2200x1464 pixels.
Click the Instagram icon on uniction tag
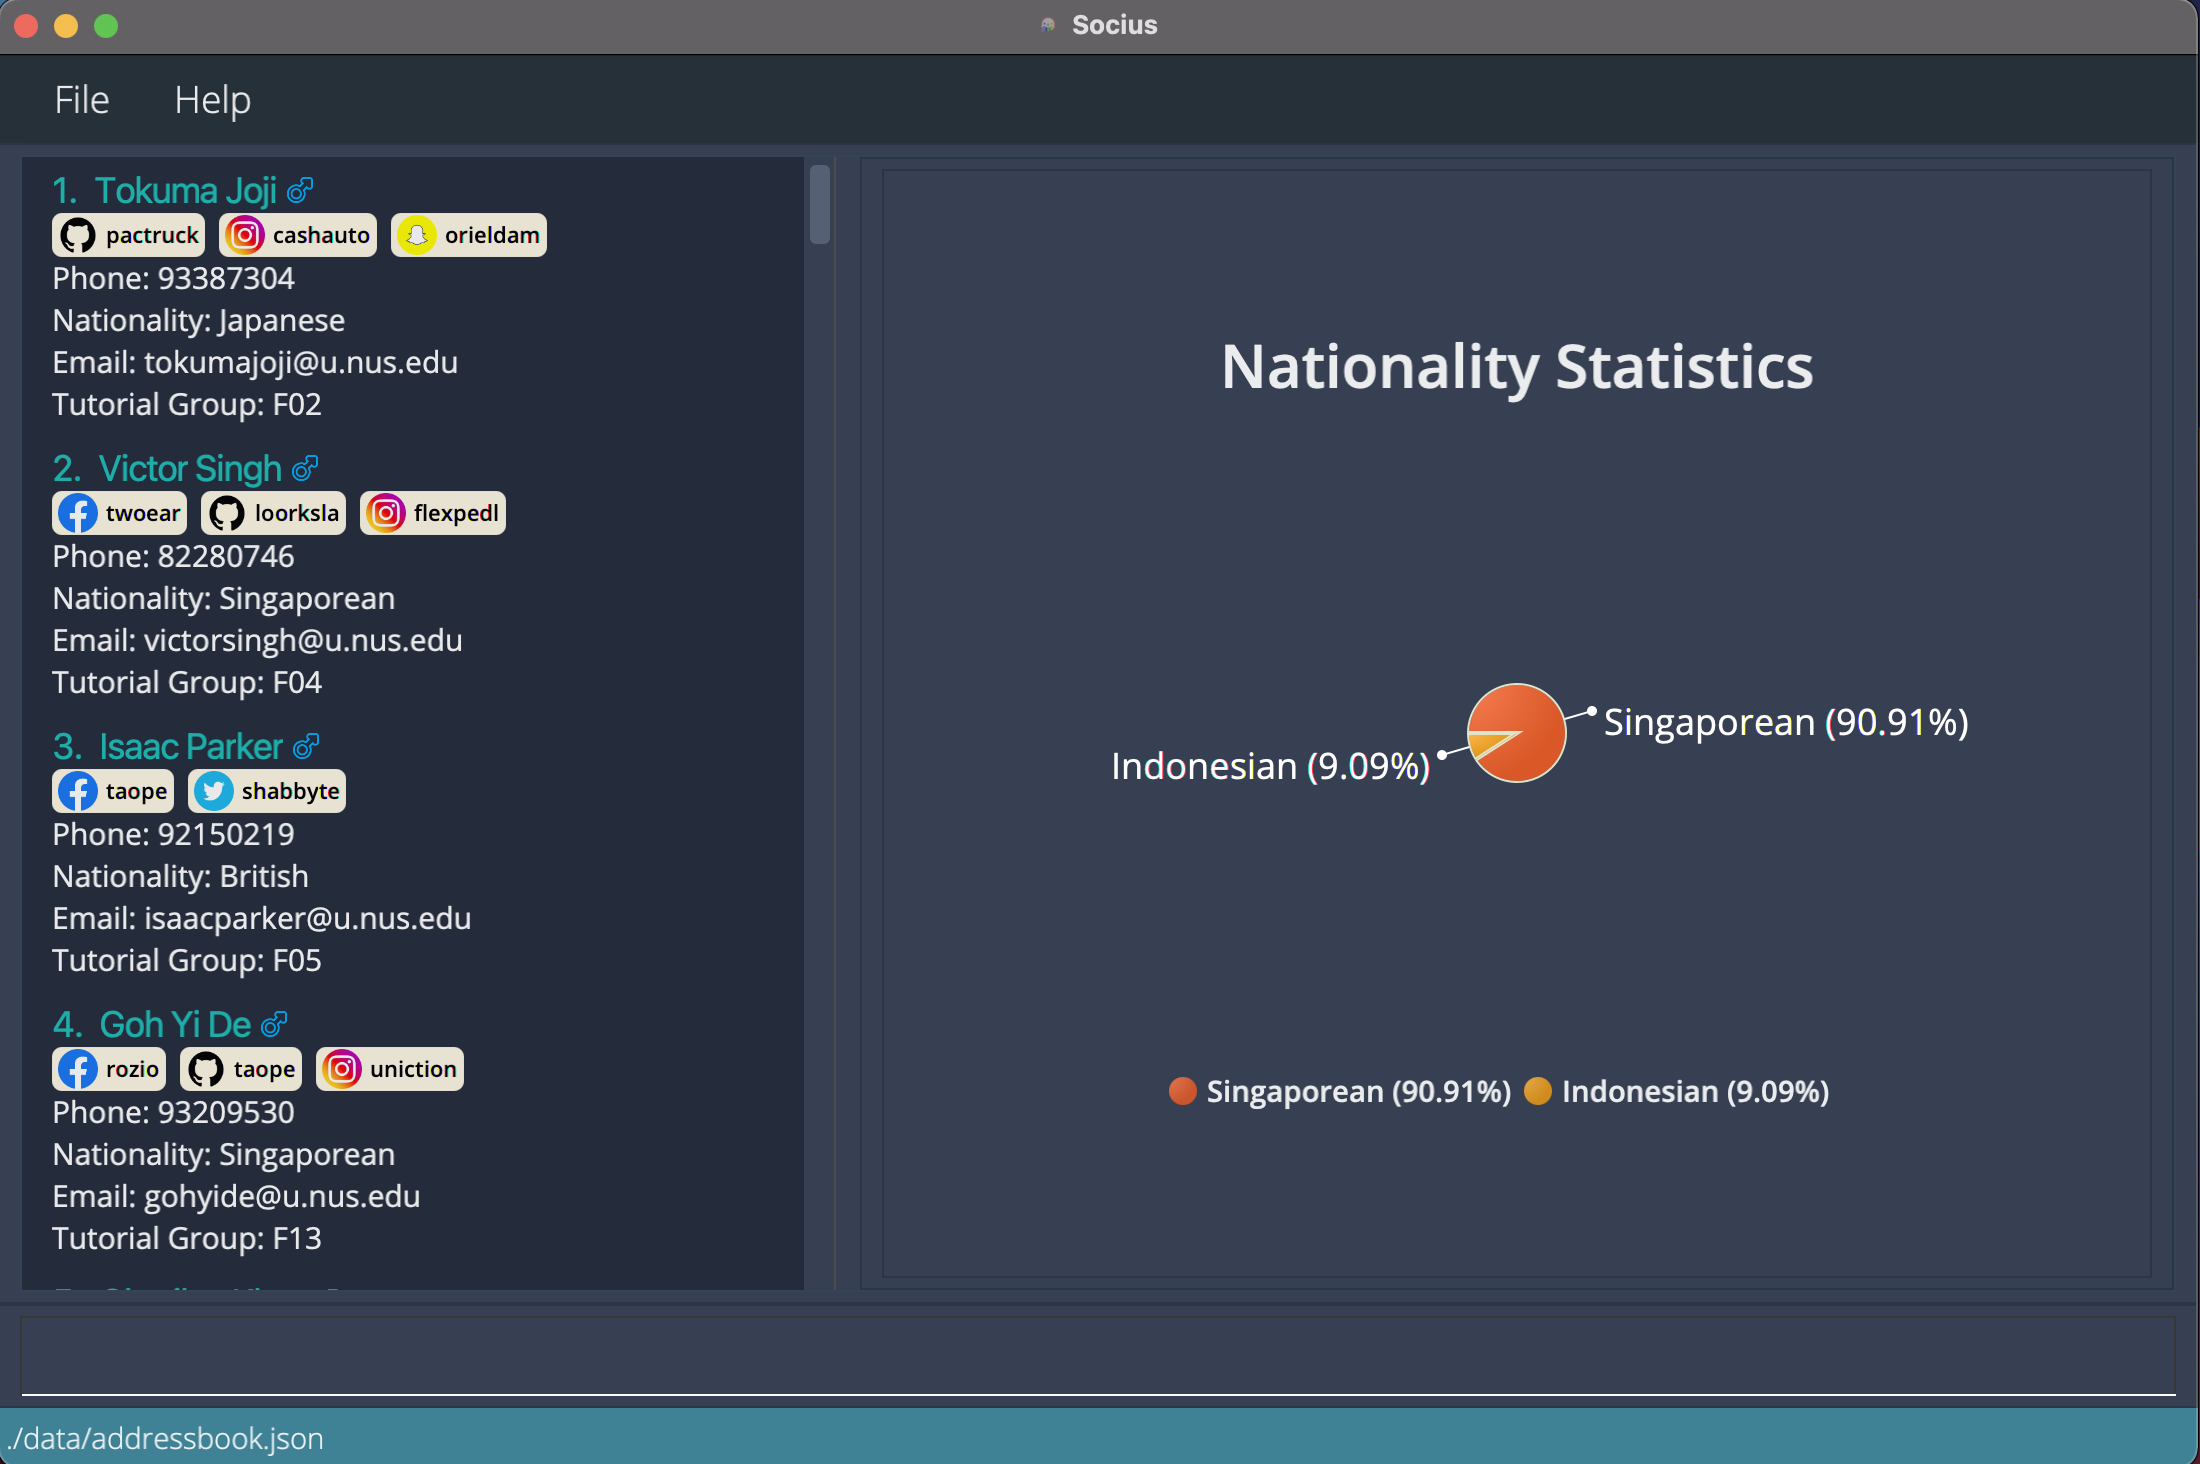point(342,1069)
